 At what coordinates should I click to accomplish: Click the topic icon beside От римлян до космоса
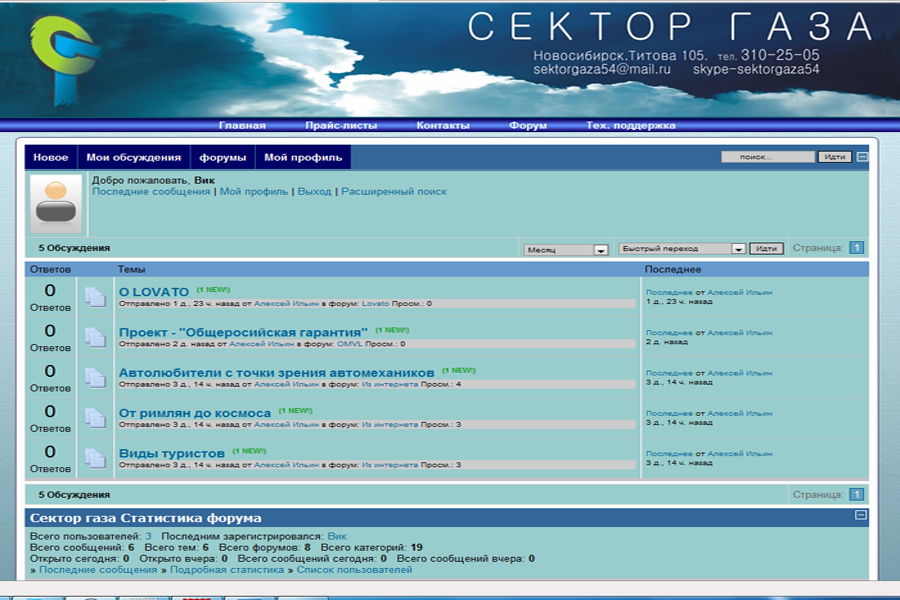(95, 418)
